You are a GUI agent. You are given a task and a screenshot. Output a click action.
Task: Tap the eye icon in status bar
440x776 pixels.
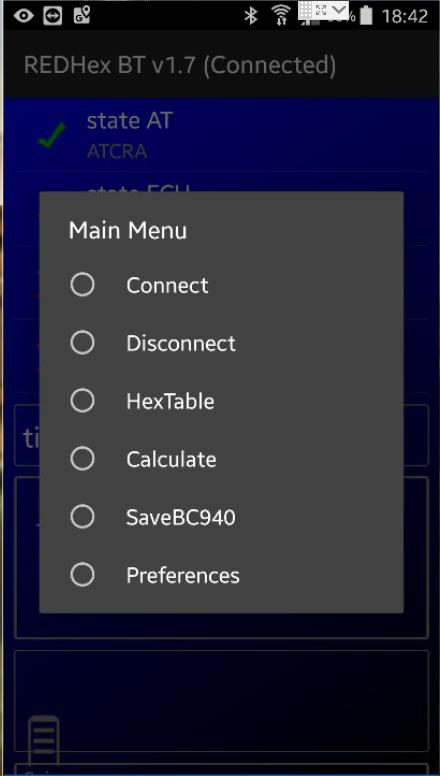click(x=23, y=16)
